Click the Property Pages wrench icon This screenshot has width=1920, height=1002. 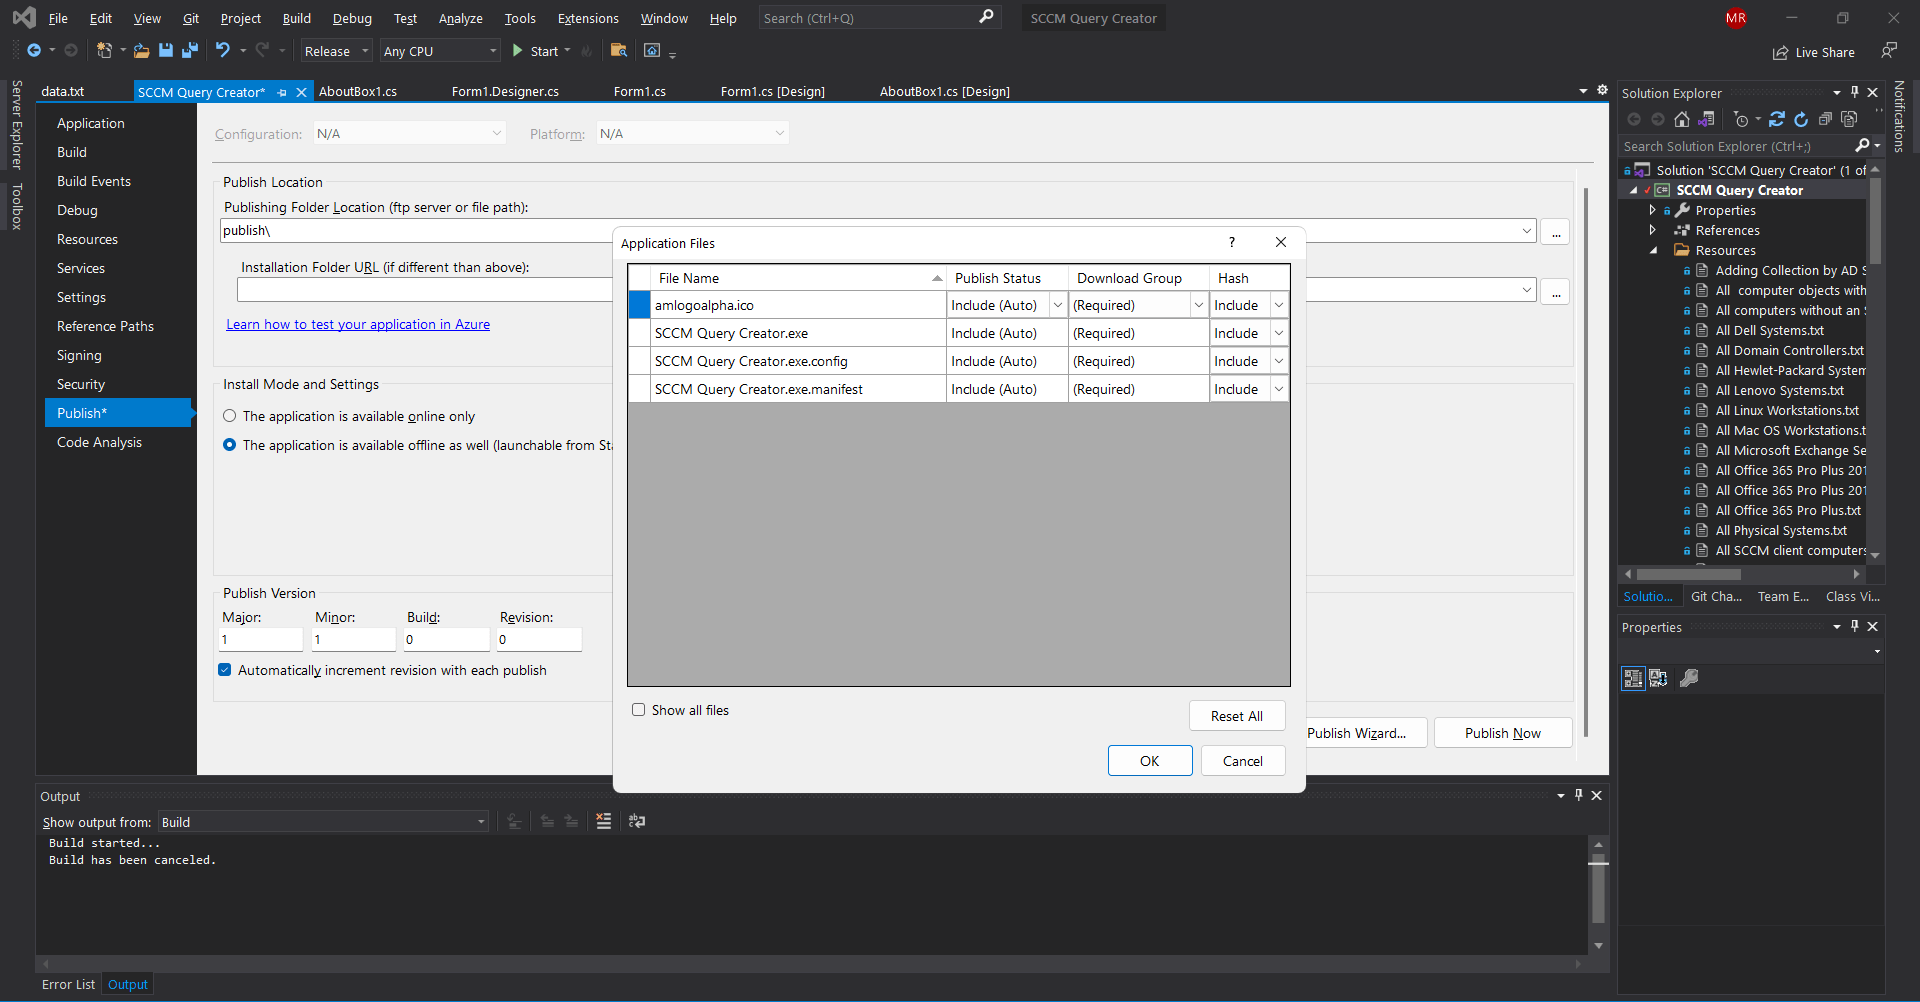1689,678
